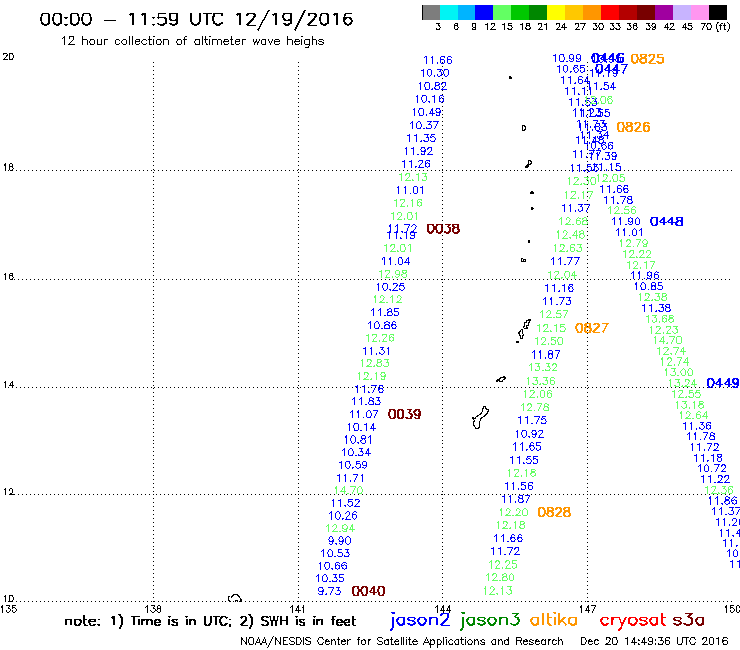The height and width of the screenshot is (650, 740).
Task: Click the orange time marker '0828'
Action: (554, 512)
